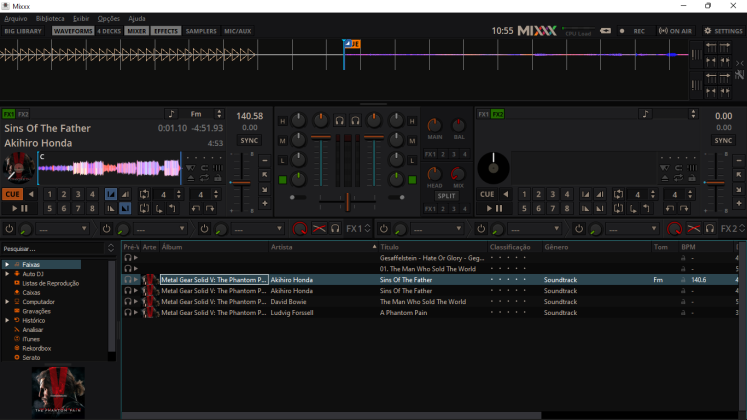
Task: Toggle WAVEFORMS view
Action: (73, 31)
